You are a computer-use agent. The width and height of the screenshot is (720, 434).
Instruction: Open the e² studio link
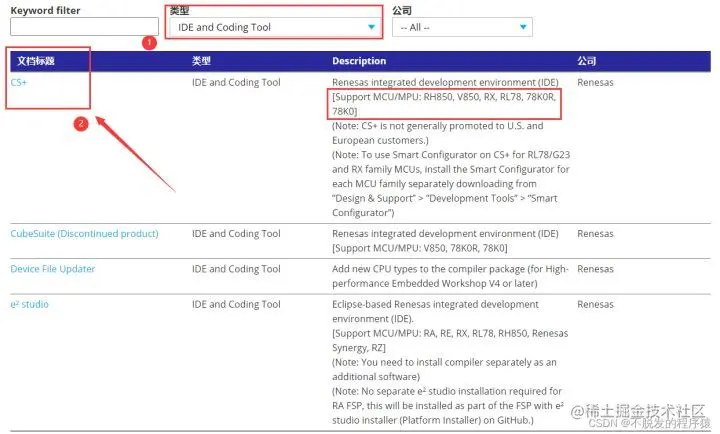point(29,304)
